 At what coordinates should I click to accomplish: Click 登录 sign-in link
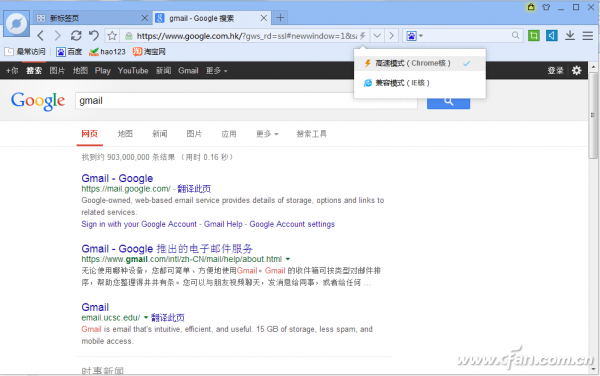pyautogui.click(x=555, y=70)
